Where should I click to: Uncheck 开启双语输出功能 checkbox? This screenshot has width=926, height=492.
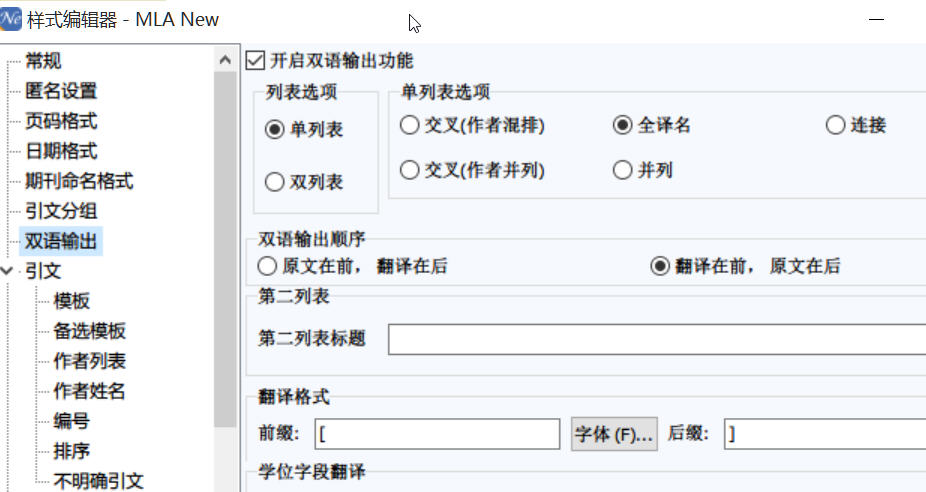coord(255,60)
